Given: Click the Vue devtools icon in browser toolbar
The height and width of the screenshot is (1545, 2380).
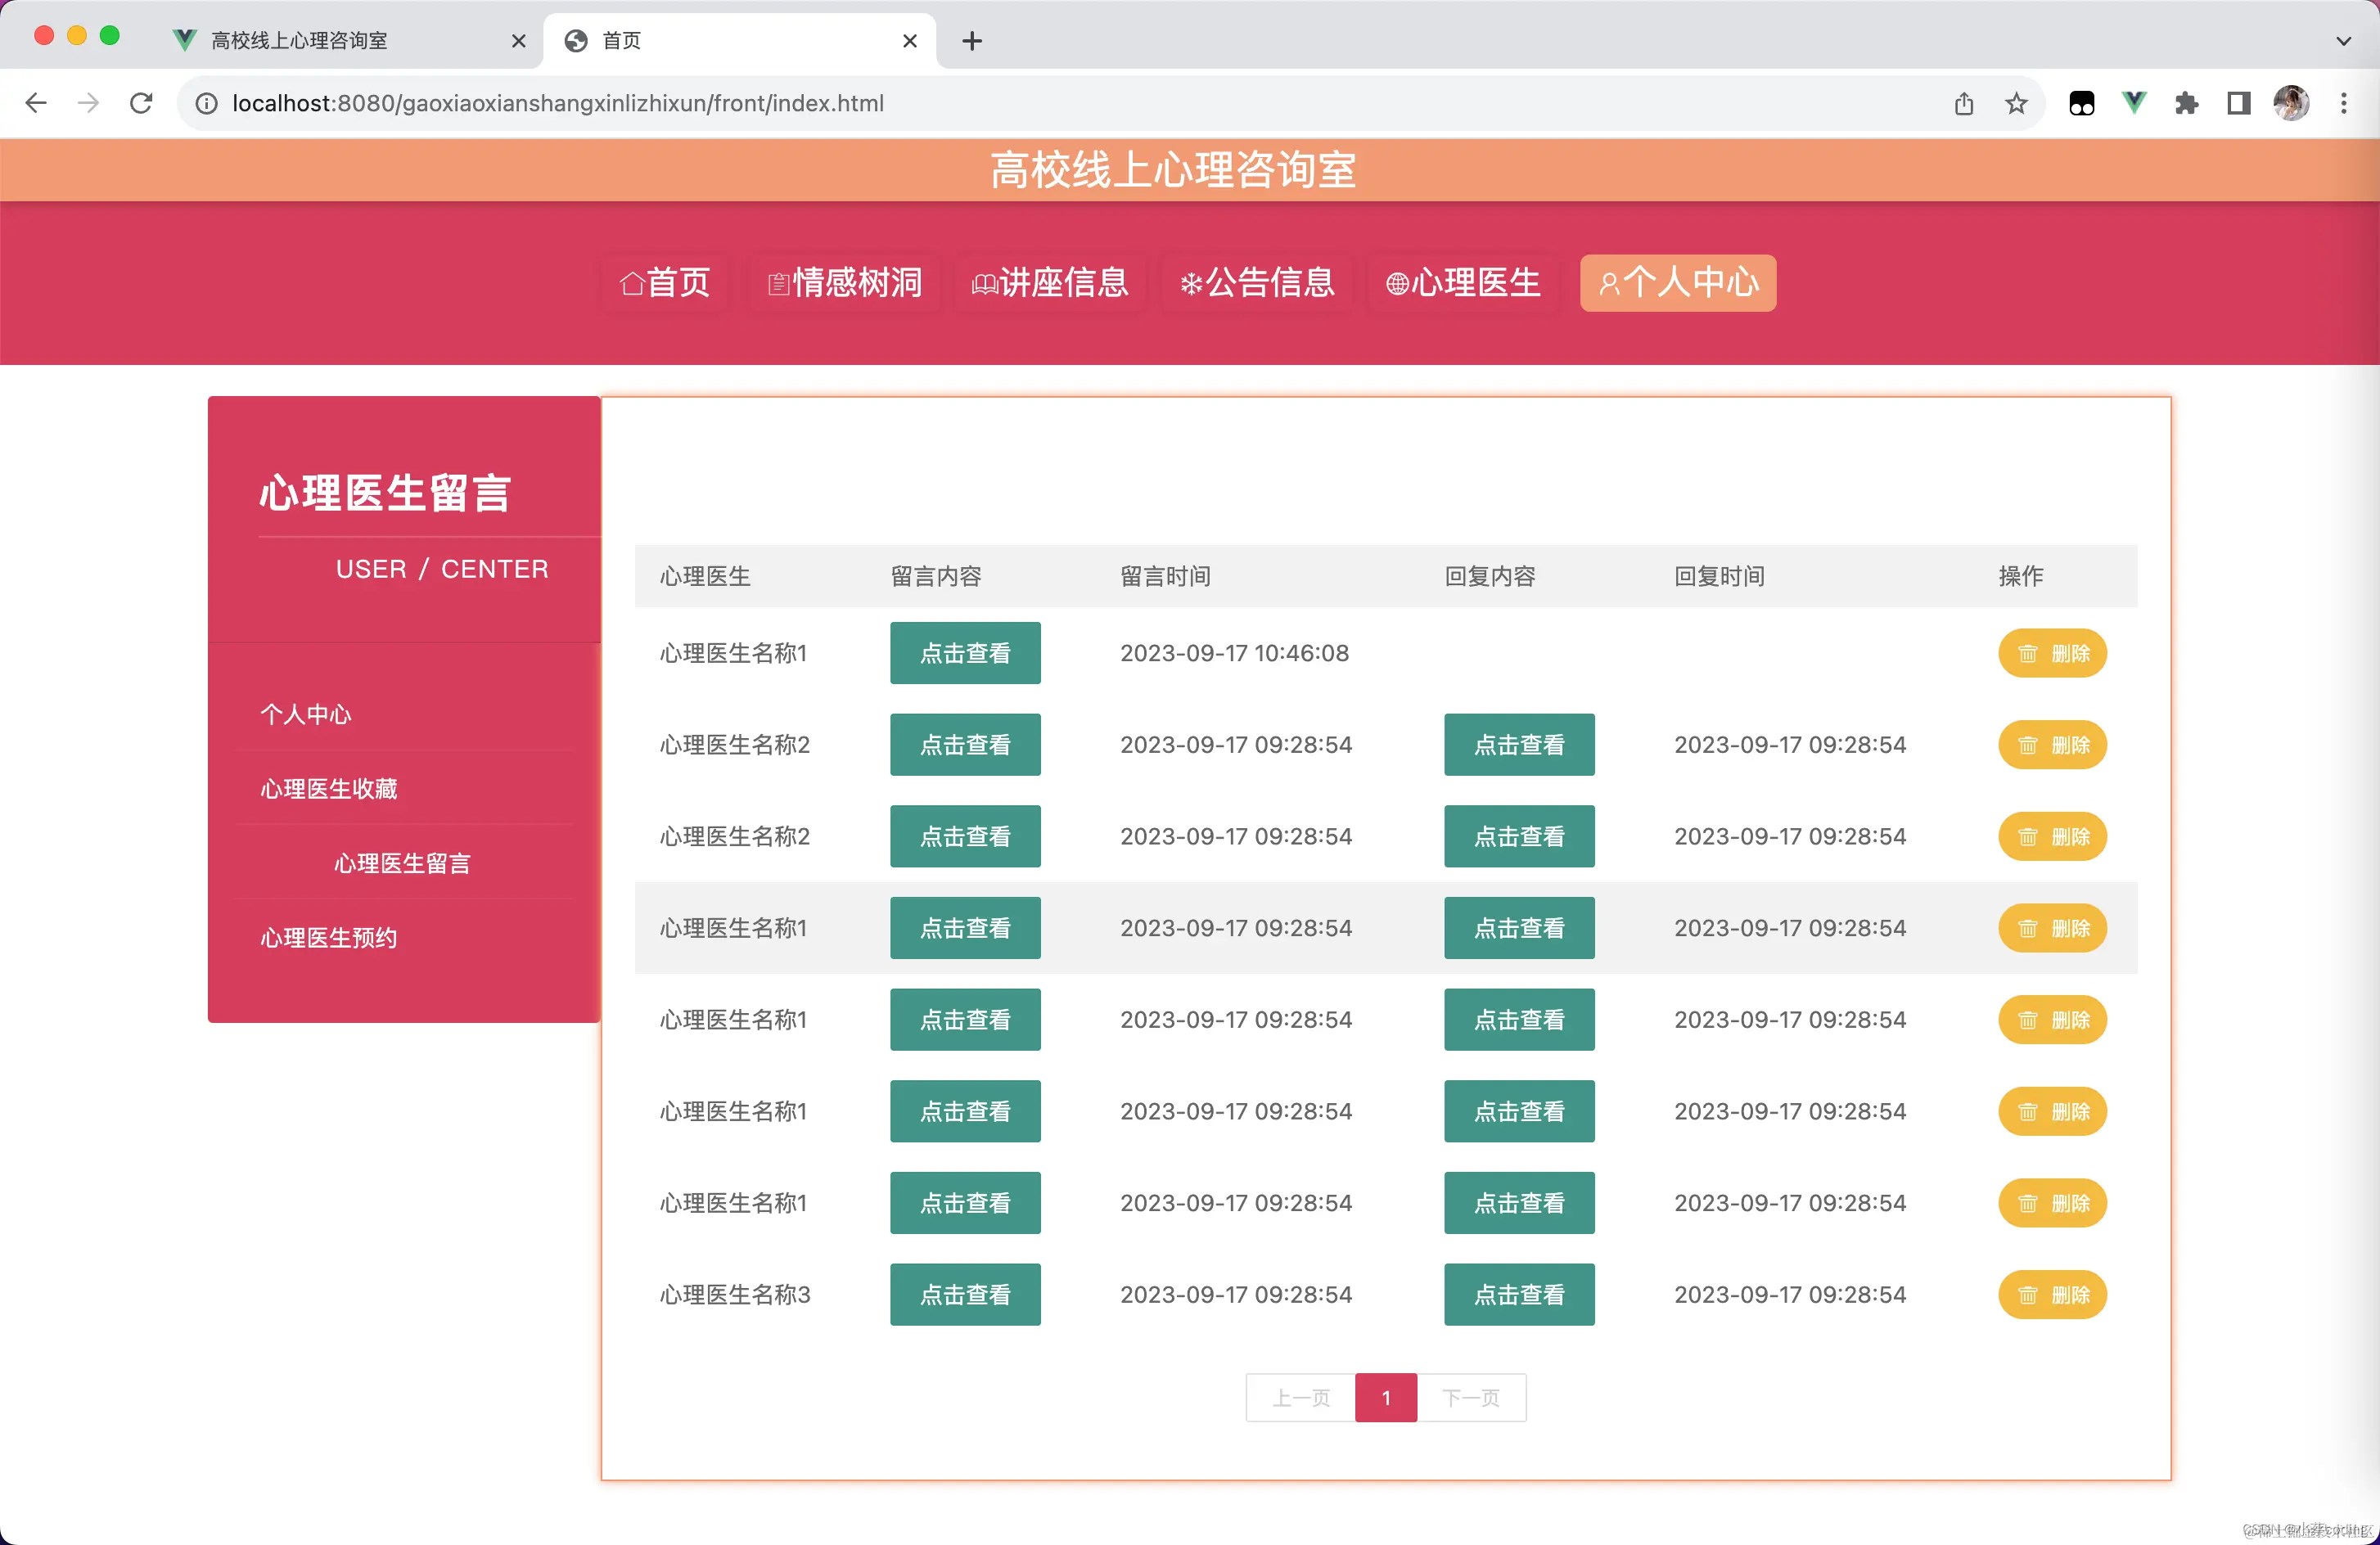Looking at the screenshot, I should [x=2134, y=103].
